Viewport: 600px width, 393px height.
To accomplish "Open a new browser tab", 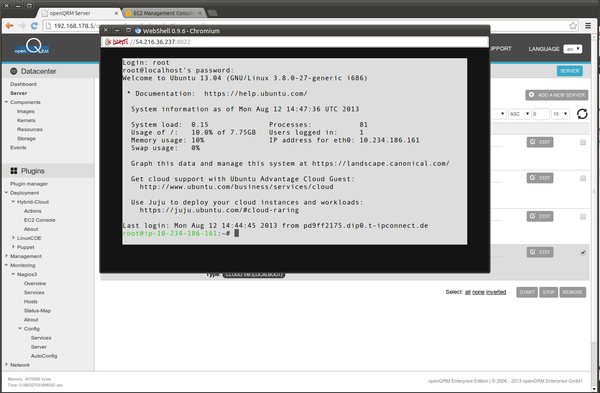I will tap(212, 13).
